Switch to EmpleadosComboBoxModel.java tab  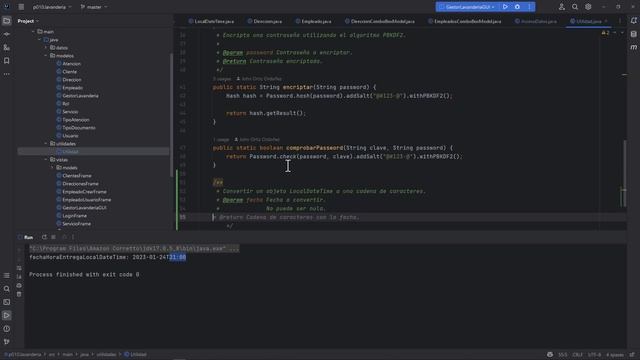click(464, 21)
